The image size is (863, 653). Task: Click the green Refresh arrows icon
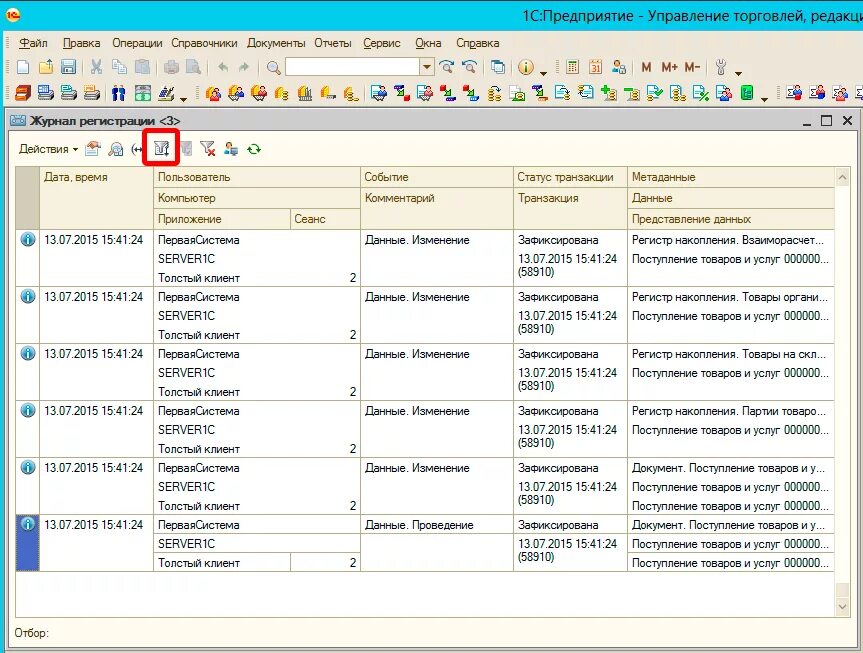pos(254,149)
